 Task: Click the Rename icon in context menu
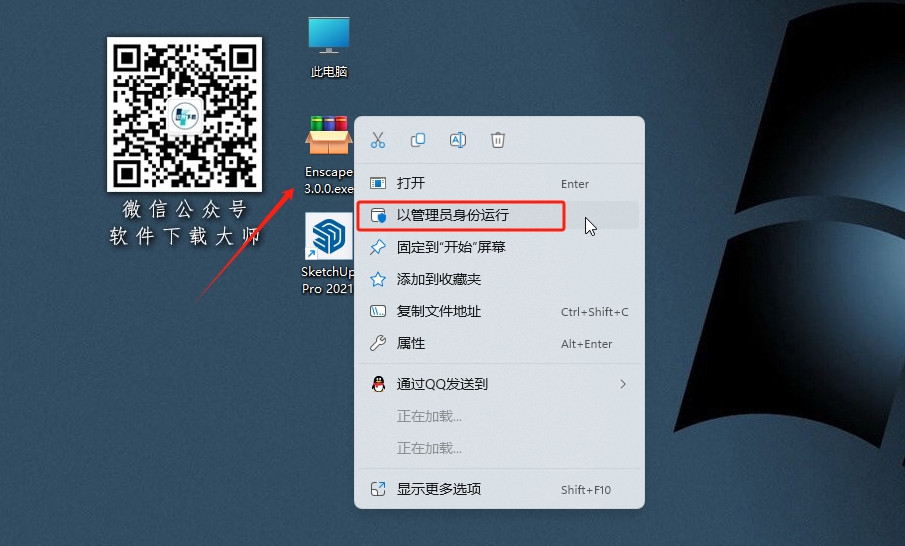pyautogui.click(x=458, y=140)
